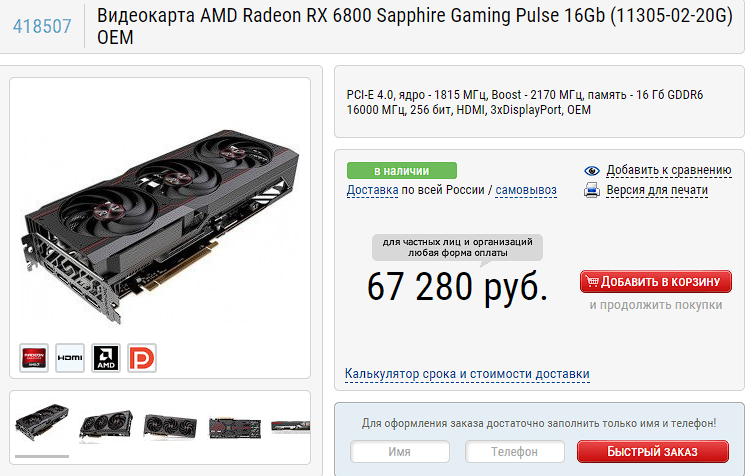745x476 pixels.
Task: Focus the Имя input field
Action: (x=400, y=451)
